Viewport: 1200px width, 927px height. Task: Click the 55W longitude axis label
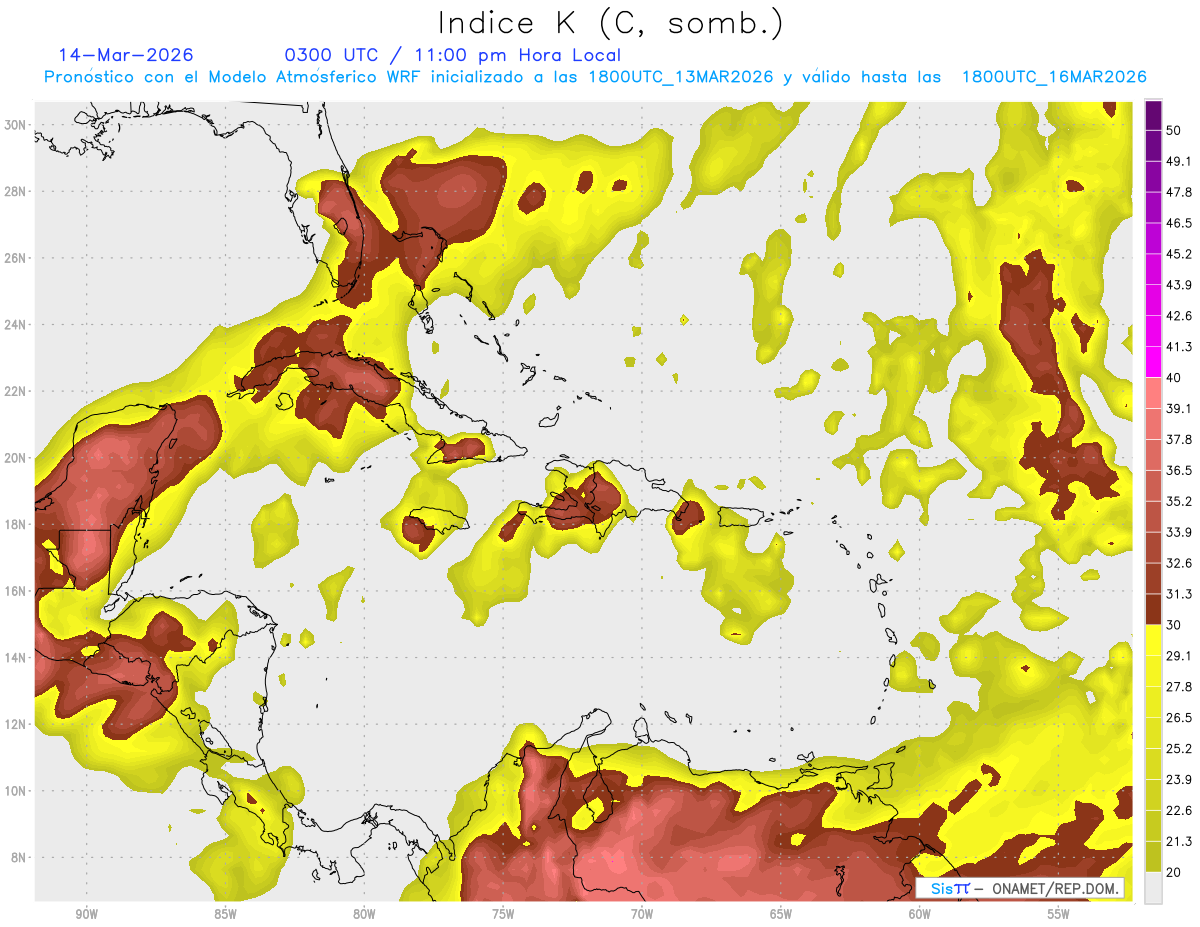tap(1059, 914)
